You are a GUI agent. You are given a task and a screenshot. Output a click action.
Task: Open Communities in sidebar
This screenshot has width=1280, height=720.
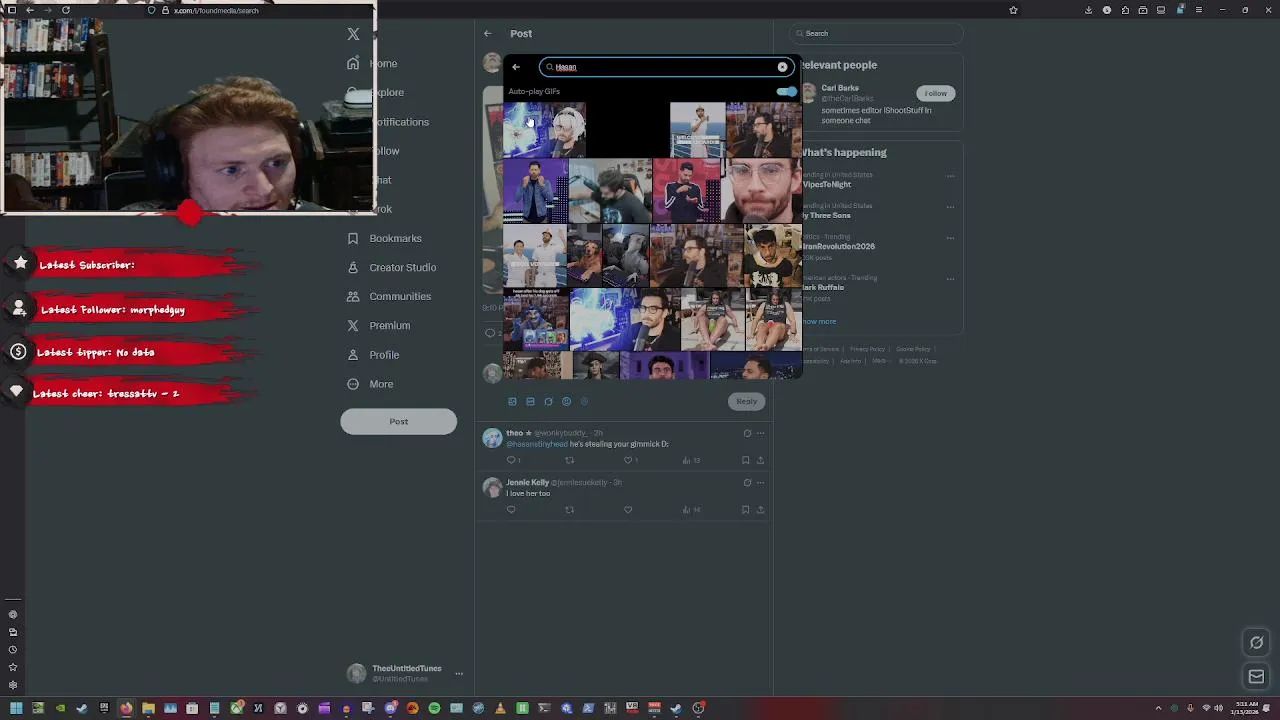pyautogui.click(x=389, y=296)
